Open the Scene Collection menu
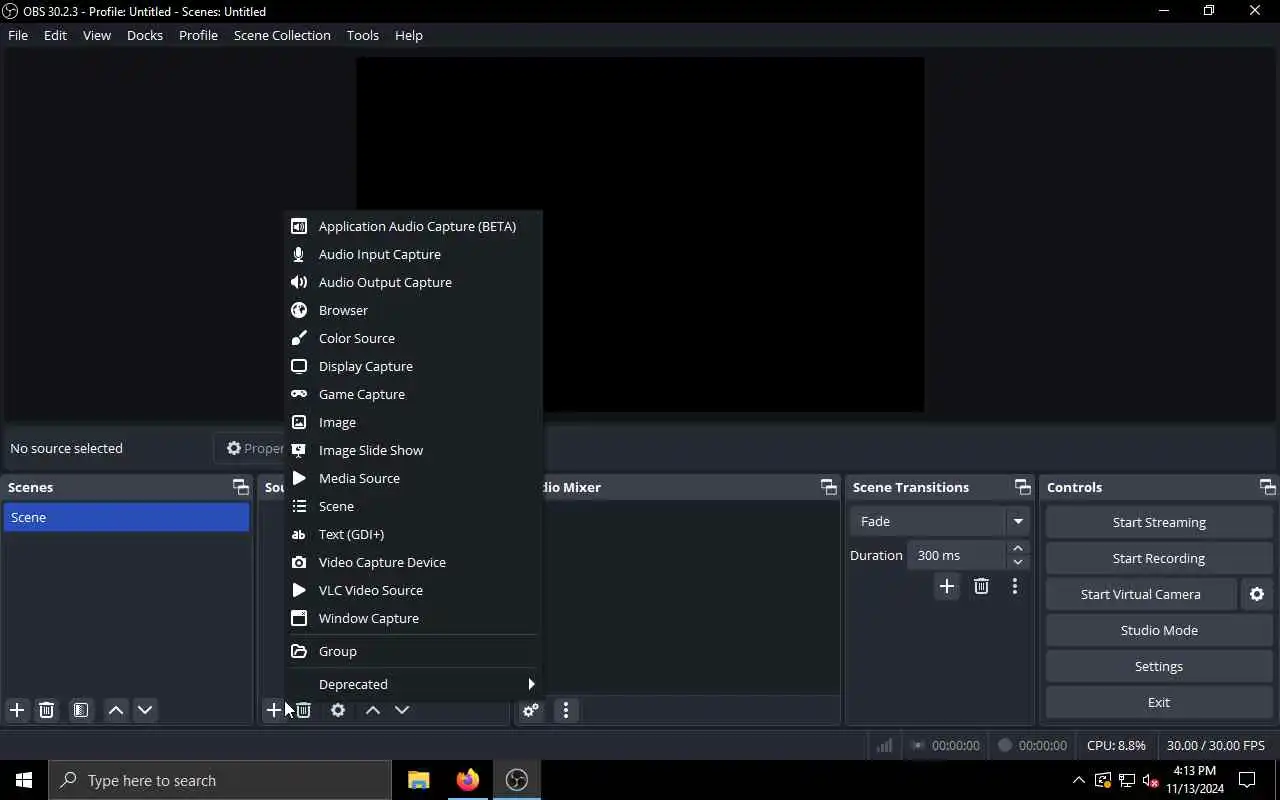Screen dimensions: 1280x800 pos(282,35)
